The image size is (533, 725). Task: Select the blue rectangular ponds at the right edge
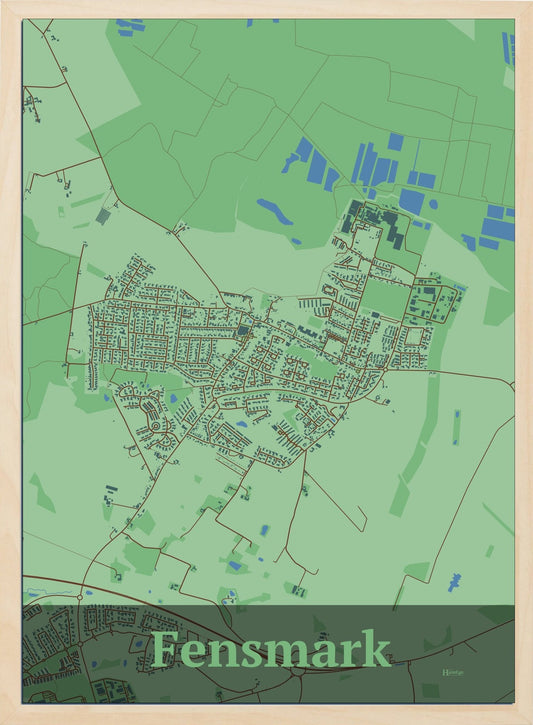click(x=496, y=227)
